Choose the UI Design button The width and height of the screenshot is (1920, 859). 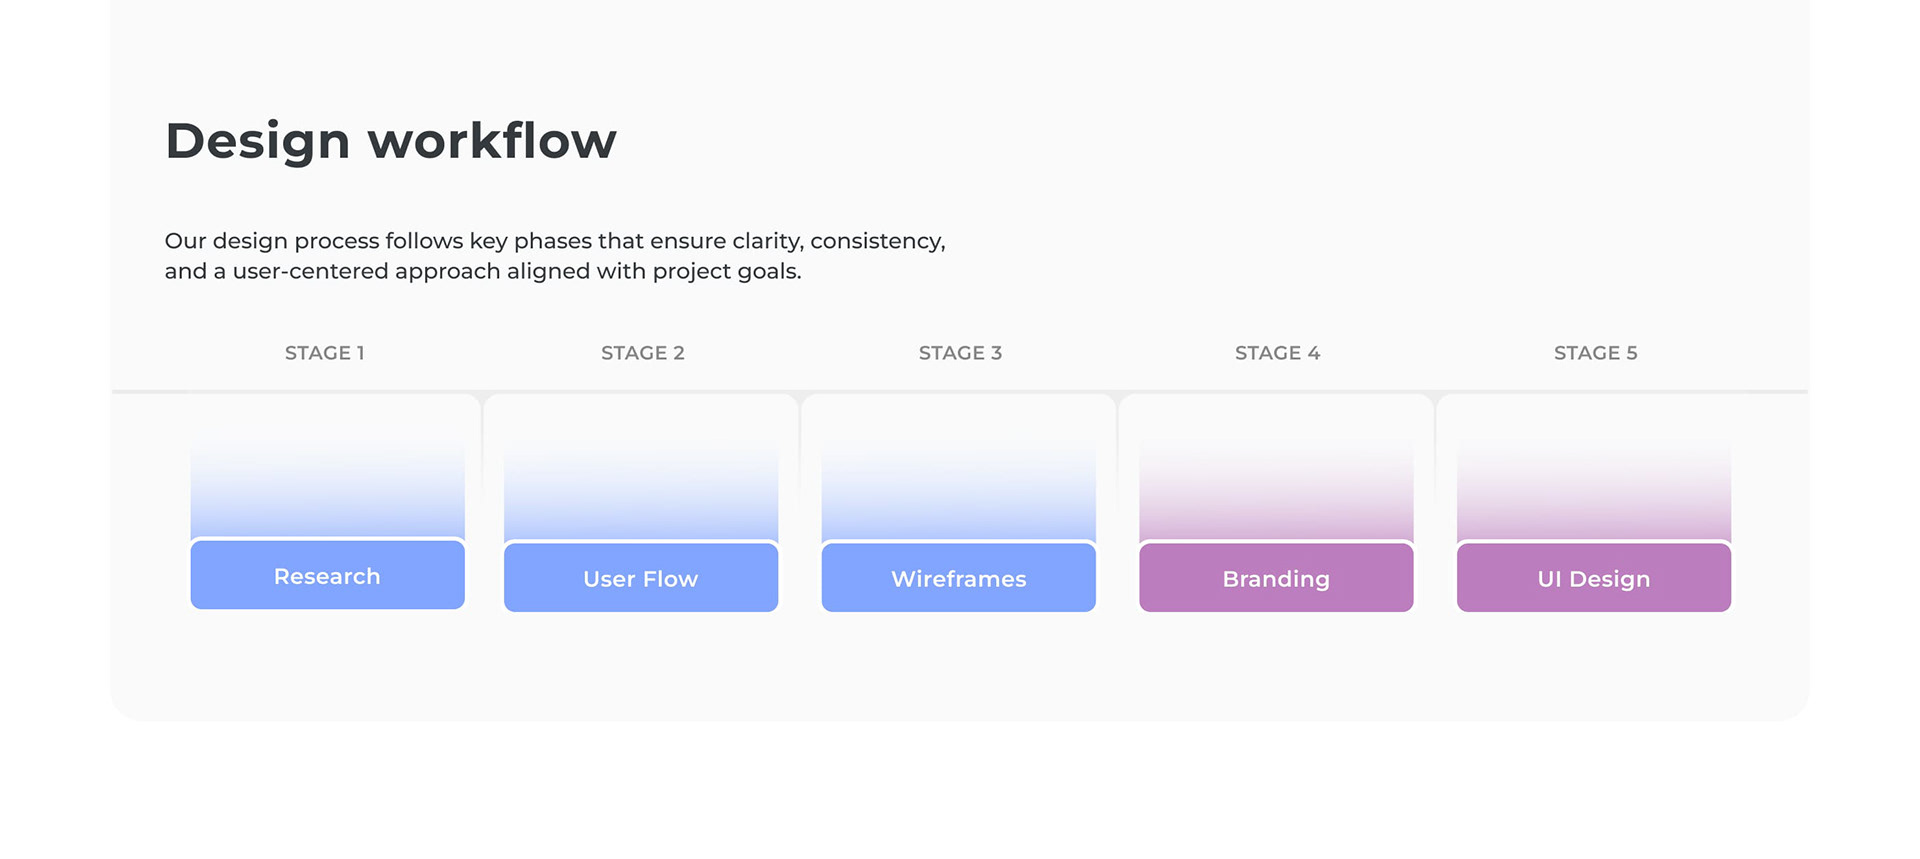point(1593,578)
